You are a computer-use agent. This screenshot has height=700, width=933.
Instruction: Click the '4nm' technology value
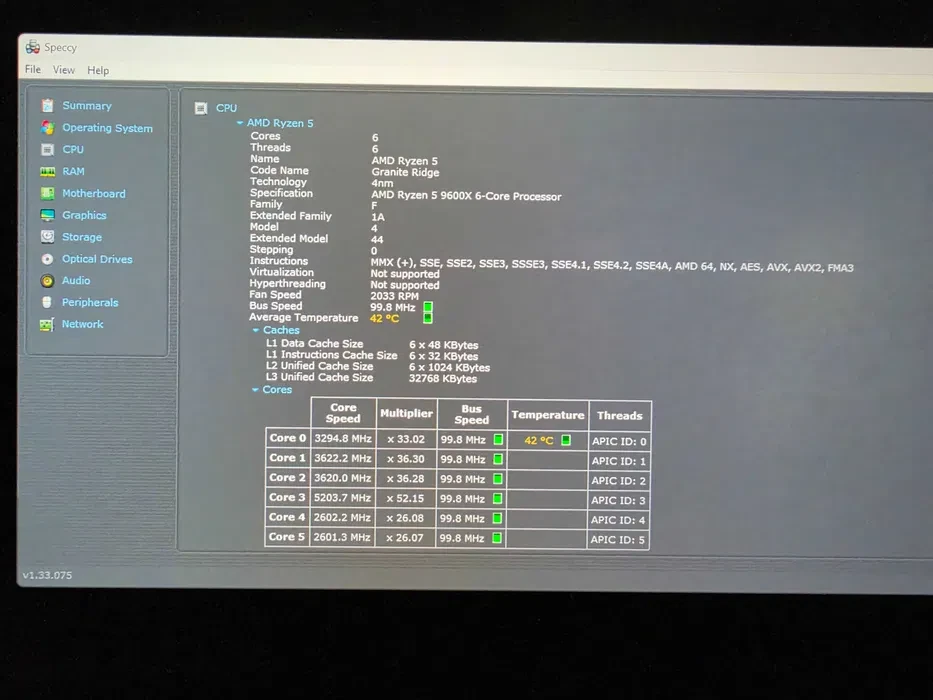382,183
